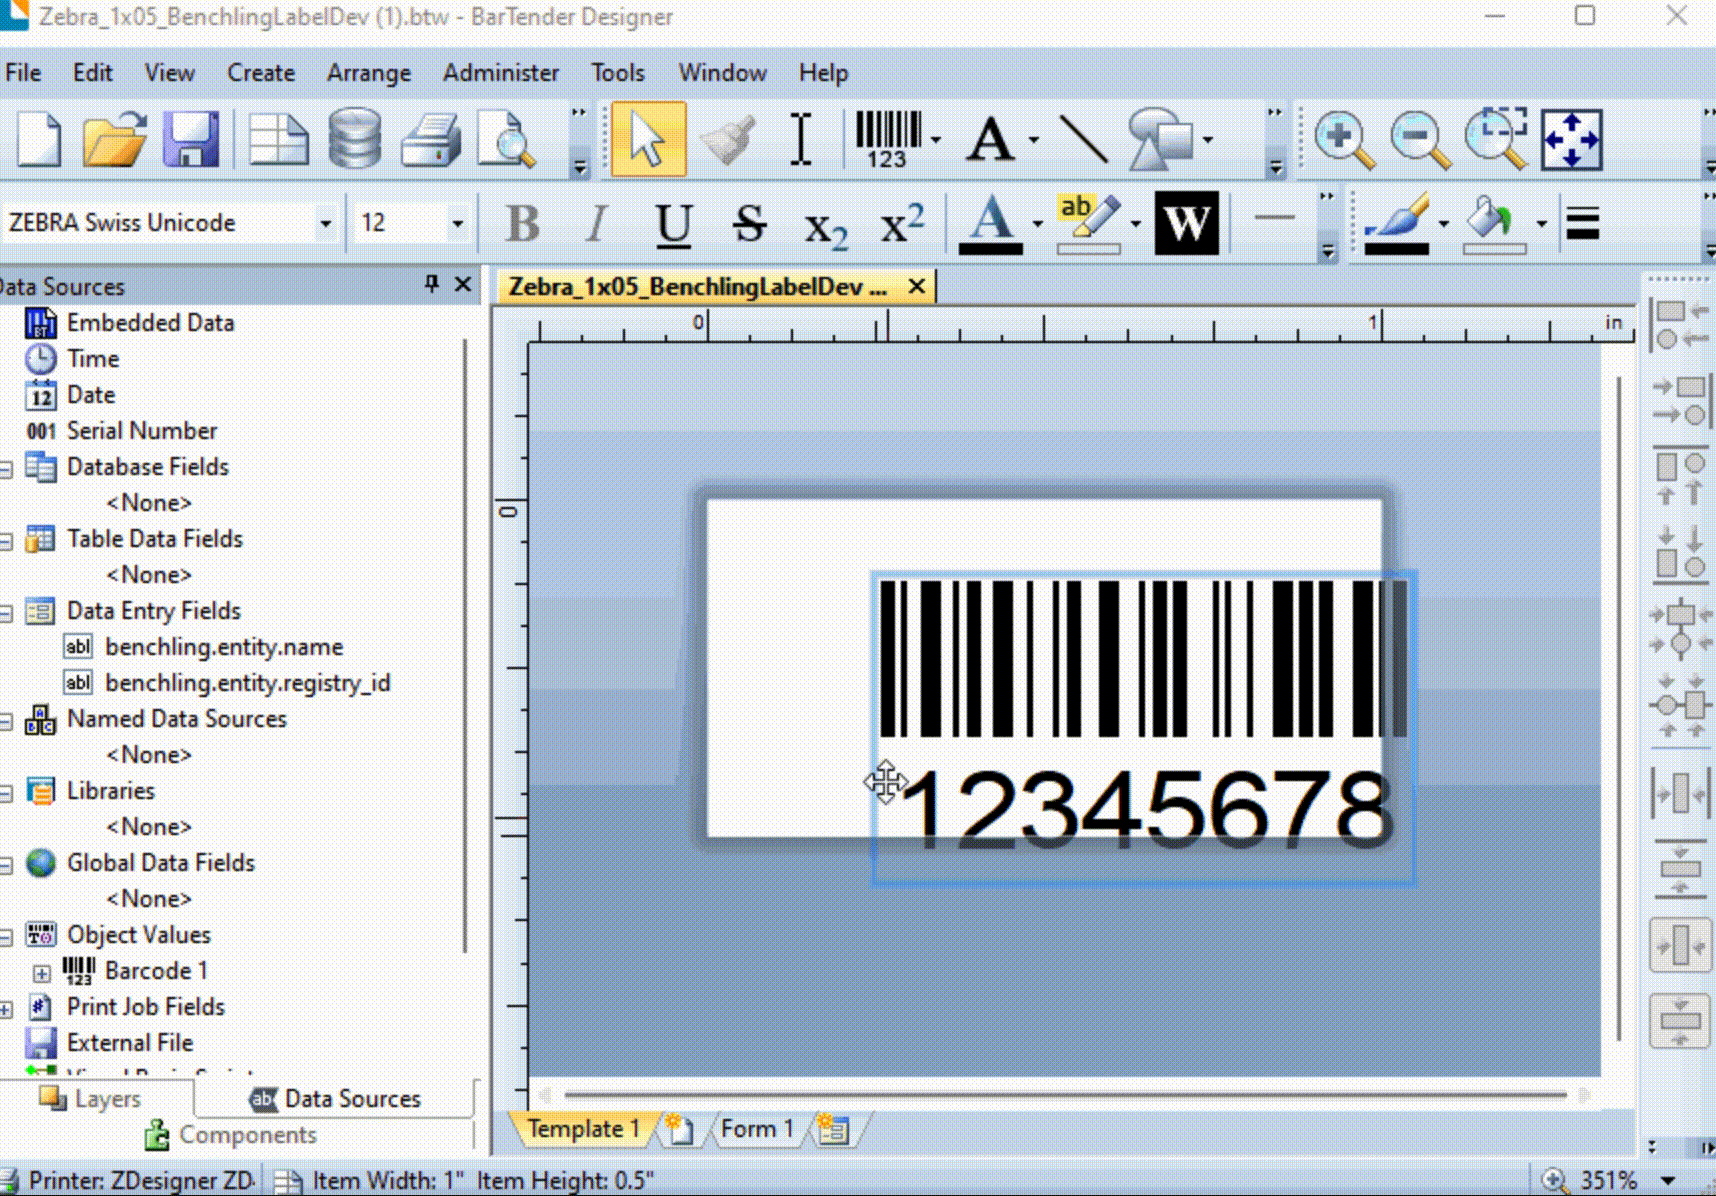Screen dimensions: 1716x1196
Task: Open the ZEBRA Swiss Unicode font dropdown
Action: pos(325,223)
